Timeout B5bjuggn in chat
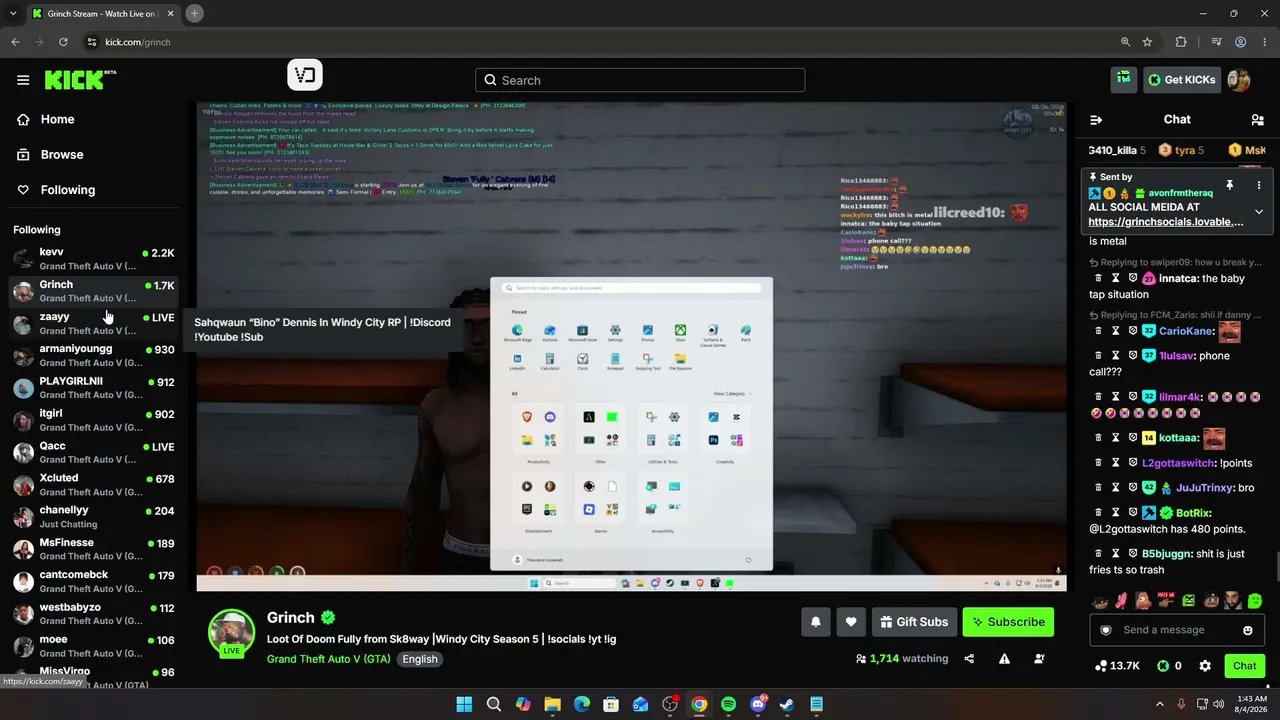 [1115, 554]
